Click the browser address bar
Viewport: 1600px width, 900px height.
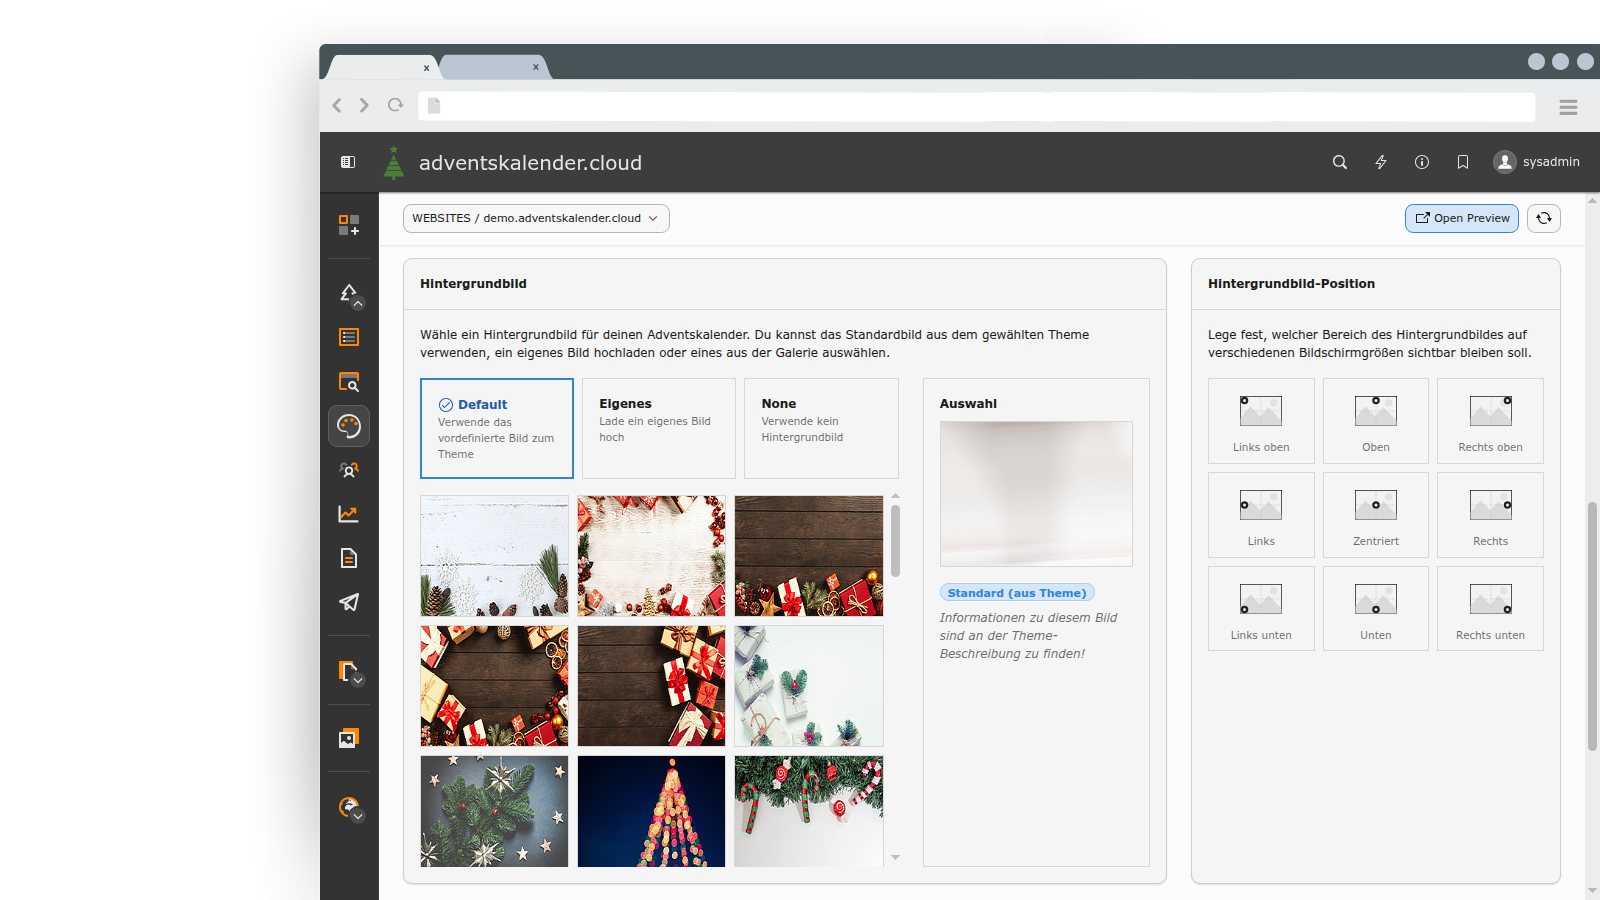click(x=977, y=106)
